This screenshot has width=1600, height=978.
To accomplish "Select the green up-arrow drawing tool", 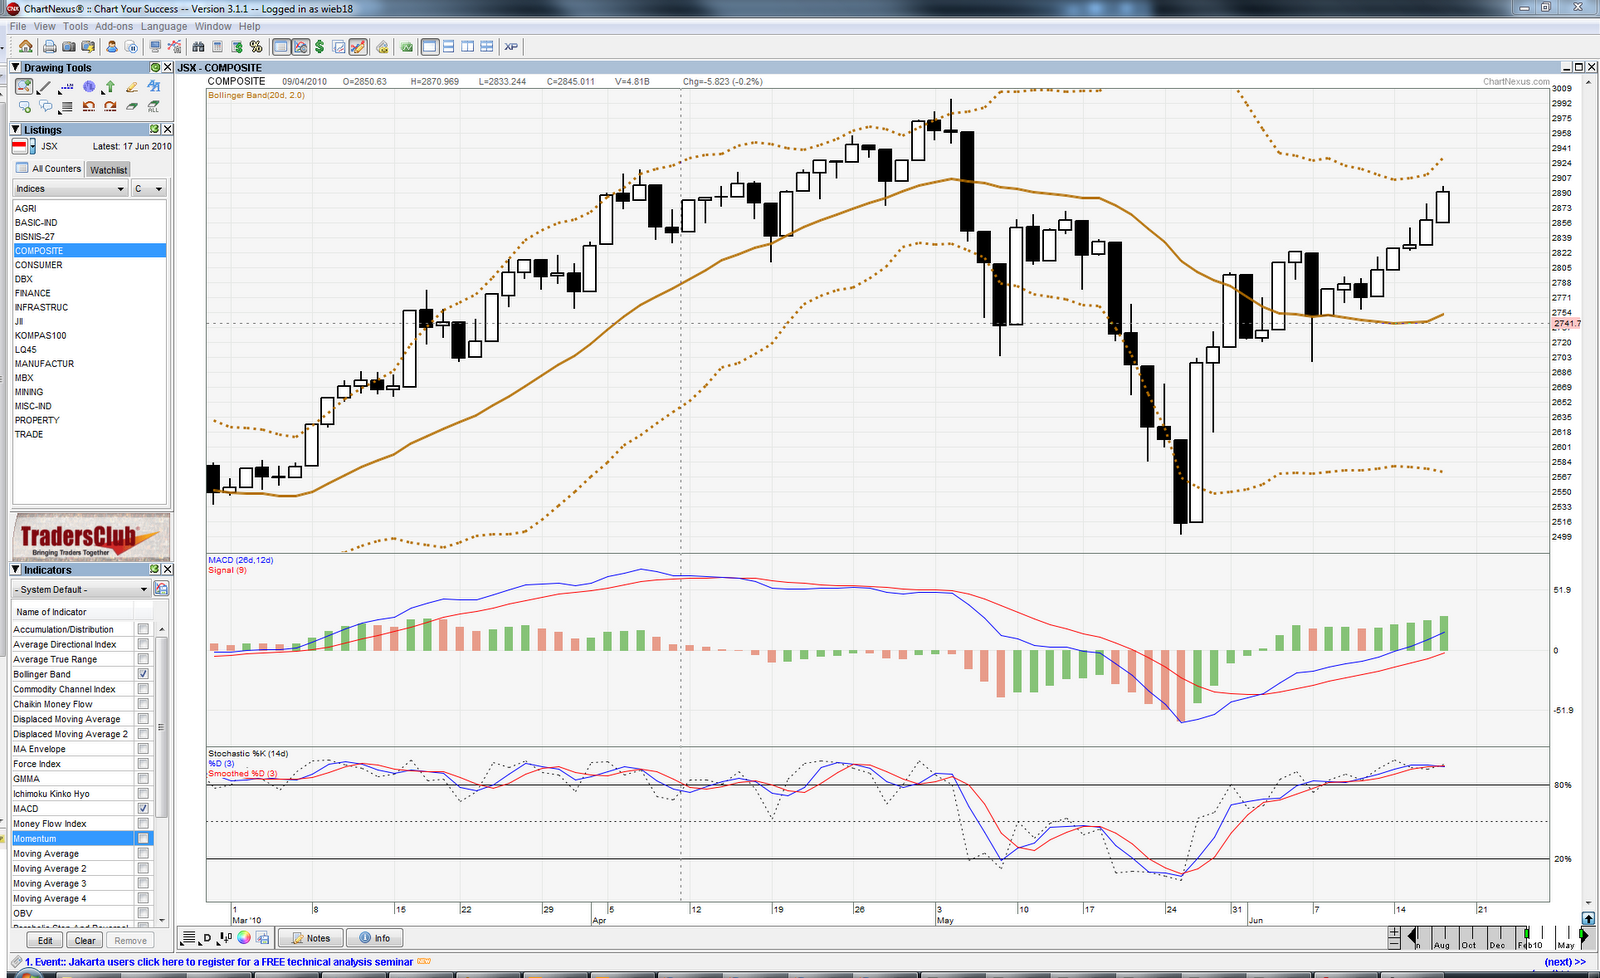I will [110, 87].
